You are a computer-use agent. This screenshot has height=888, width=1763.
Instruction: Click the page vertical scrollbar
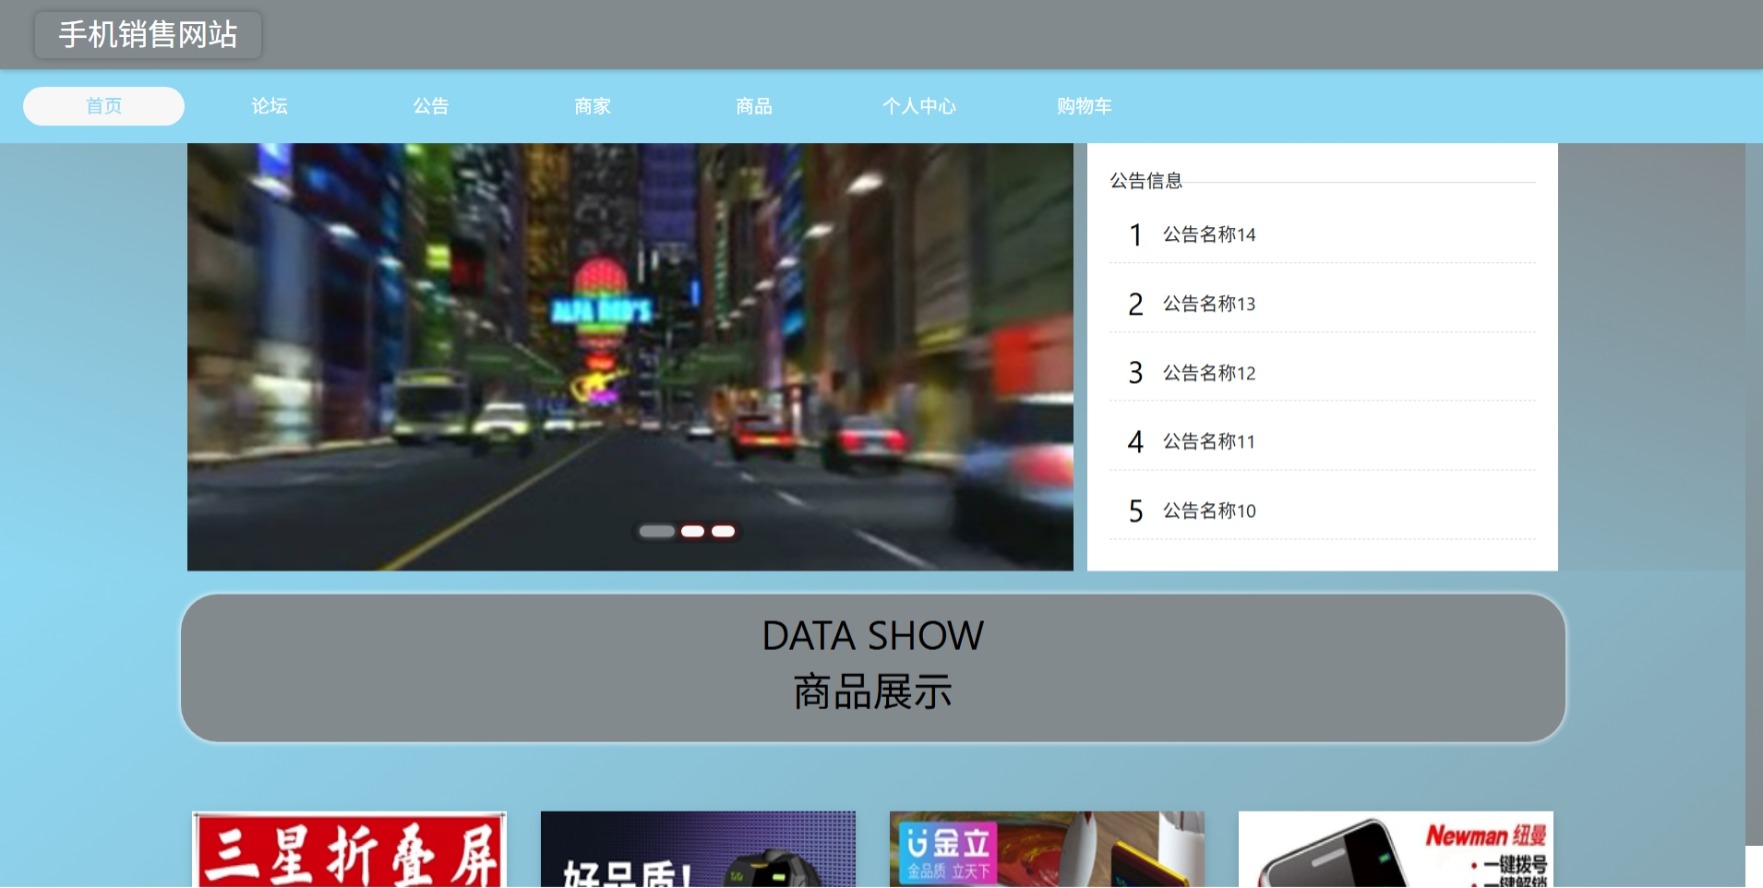[1754, 495]
